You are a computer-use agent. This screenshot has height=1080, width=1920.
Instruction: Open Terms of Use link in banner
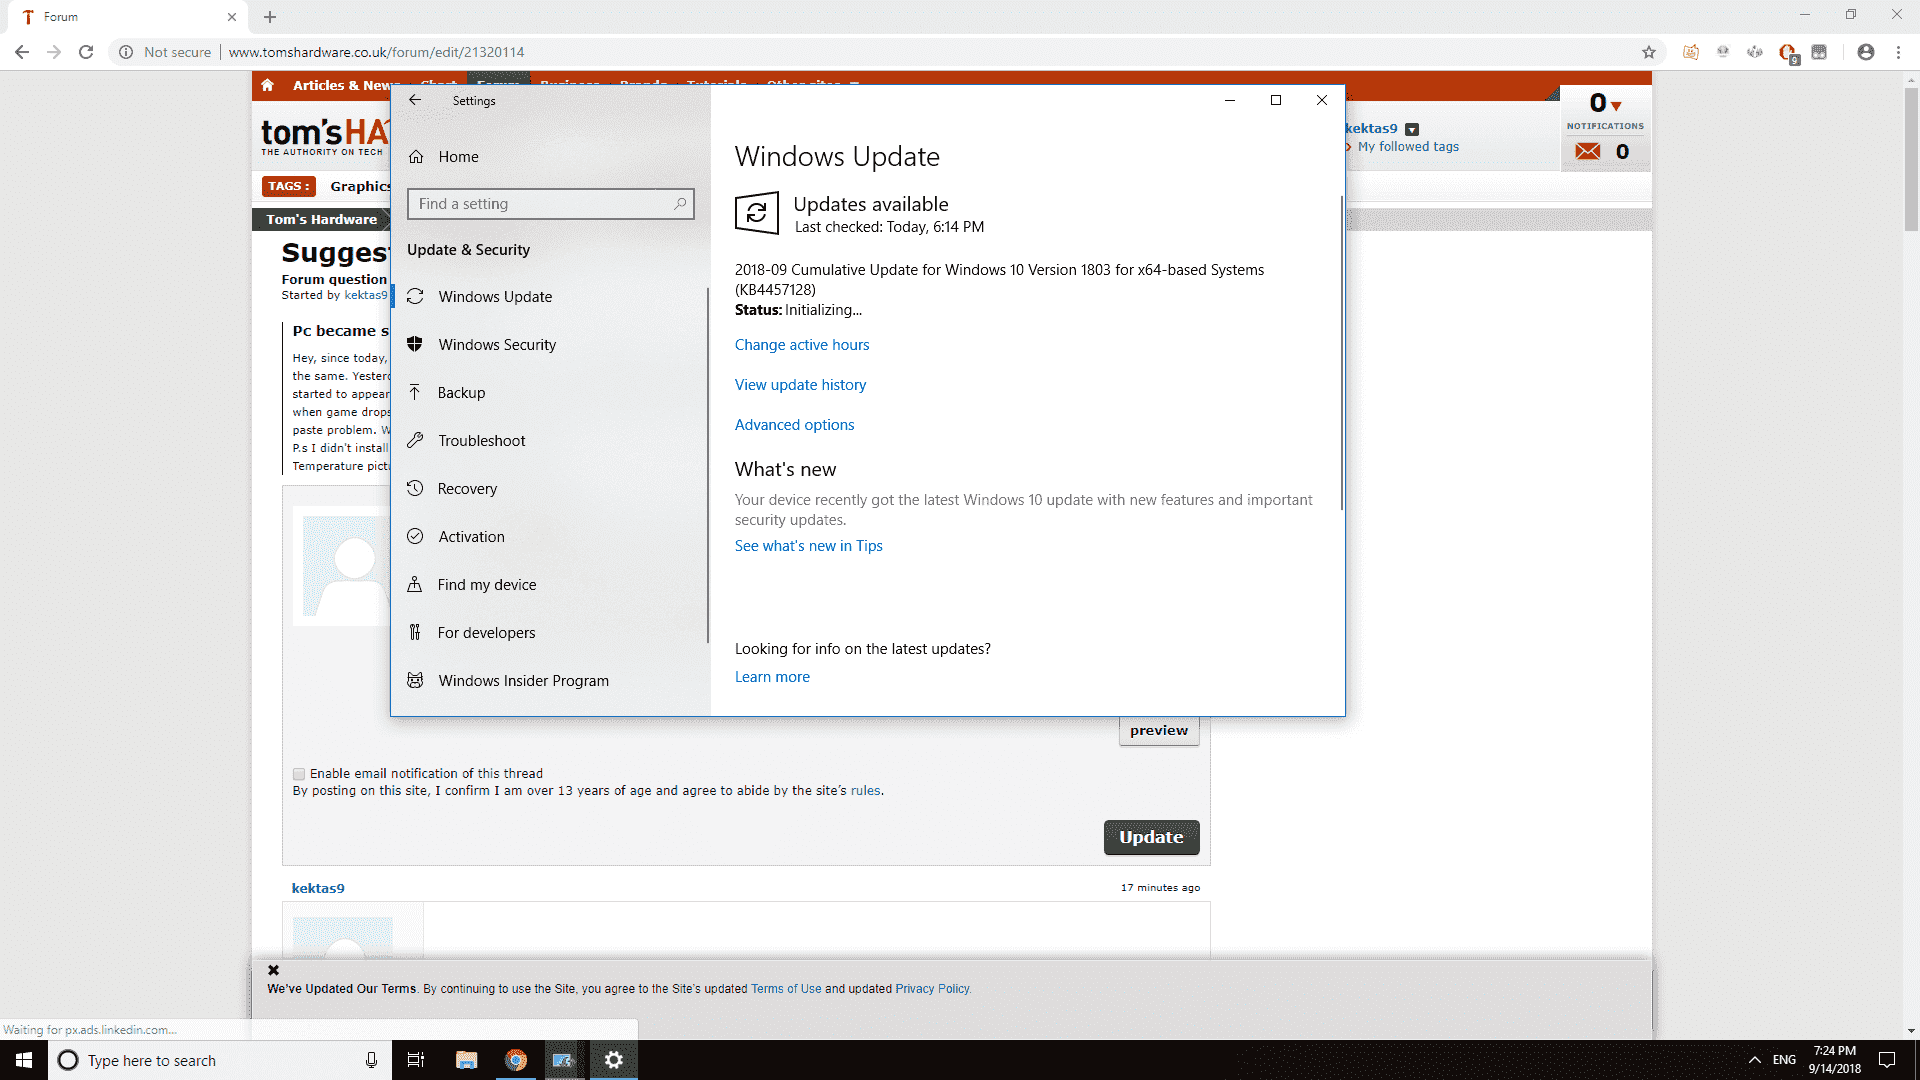pyautogui.click(x=786, y=989)
